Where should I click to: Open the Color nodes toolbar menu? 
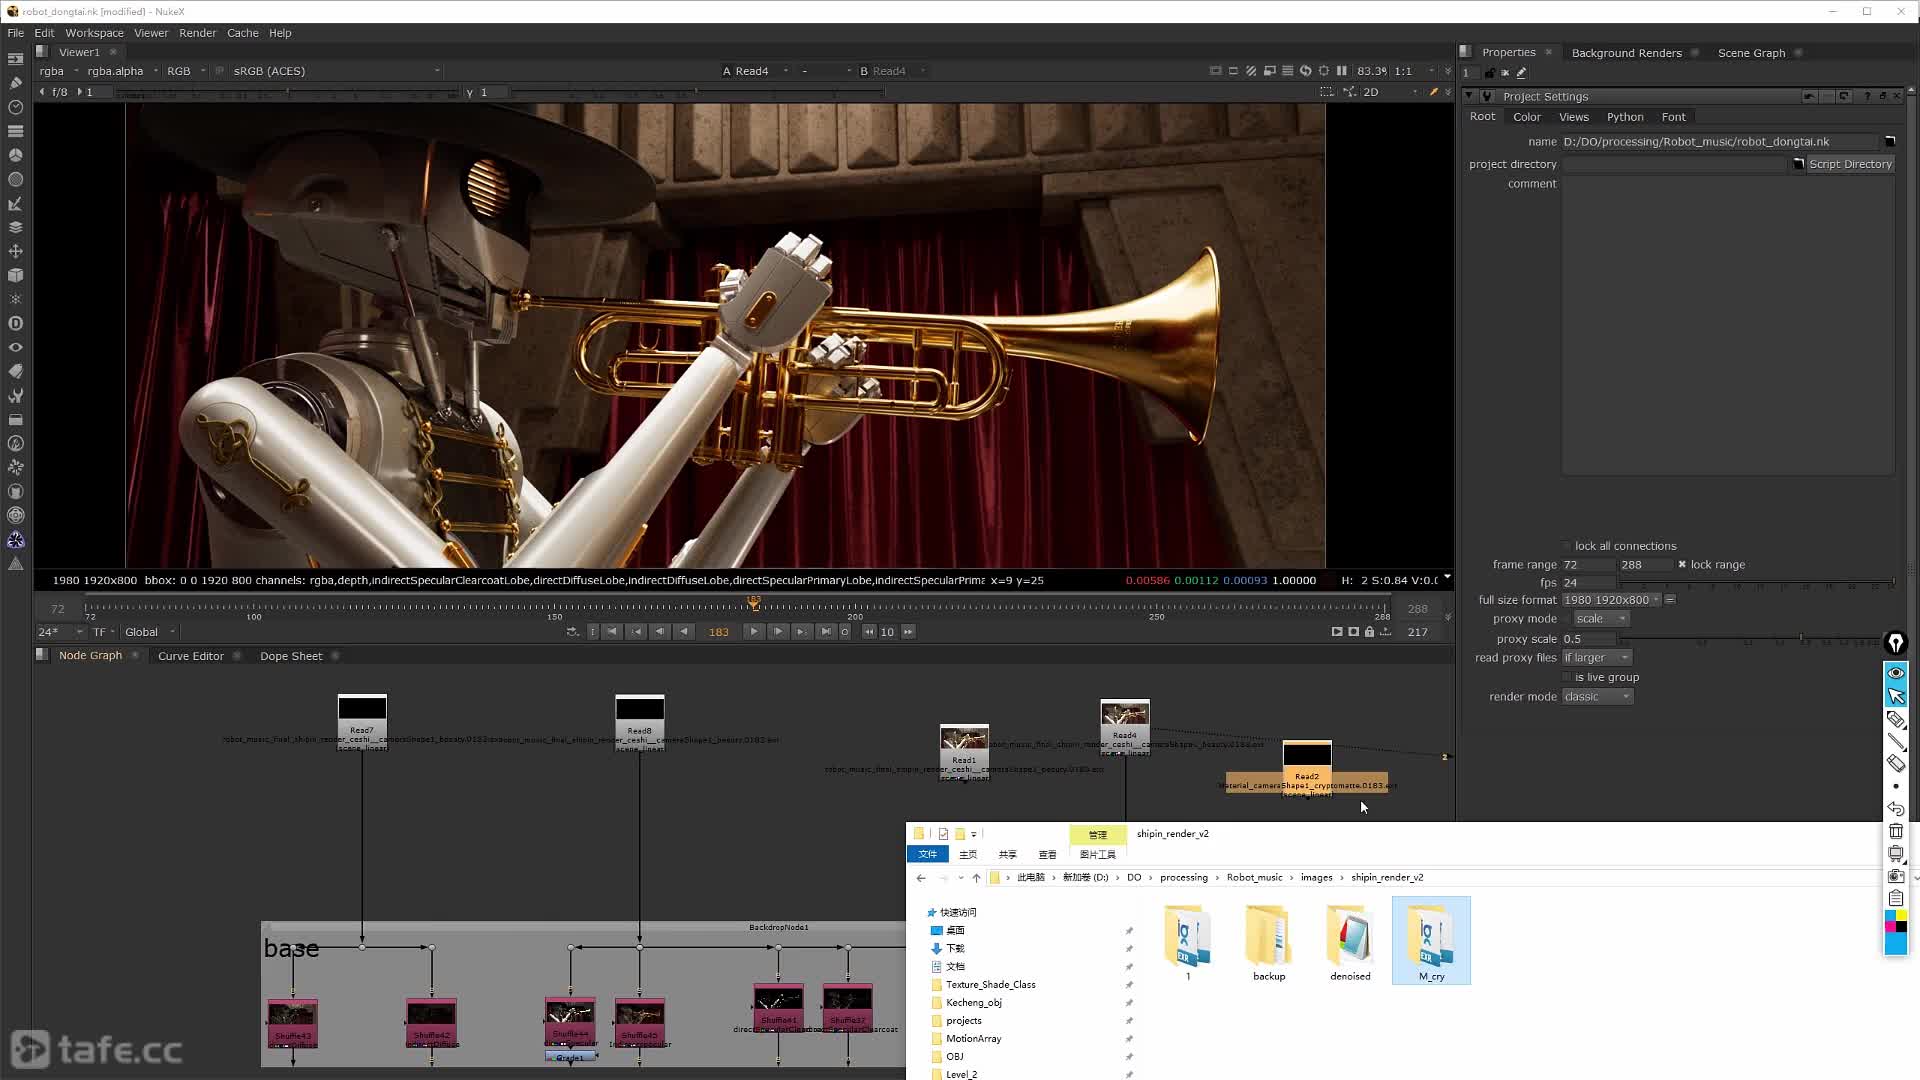(15, 155)
